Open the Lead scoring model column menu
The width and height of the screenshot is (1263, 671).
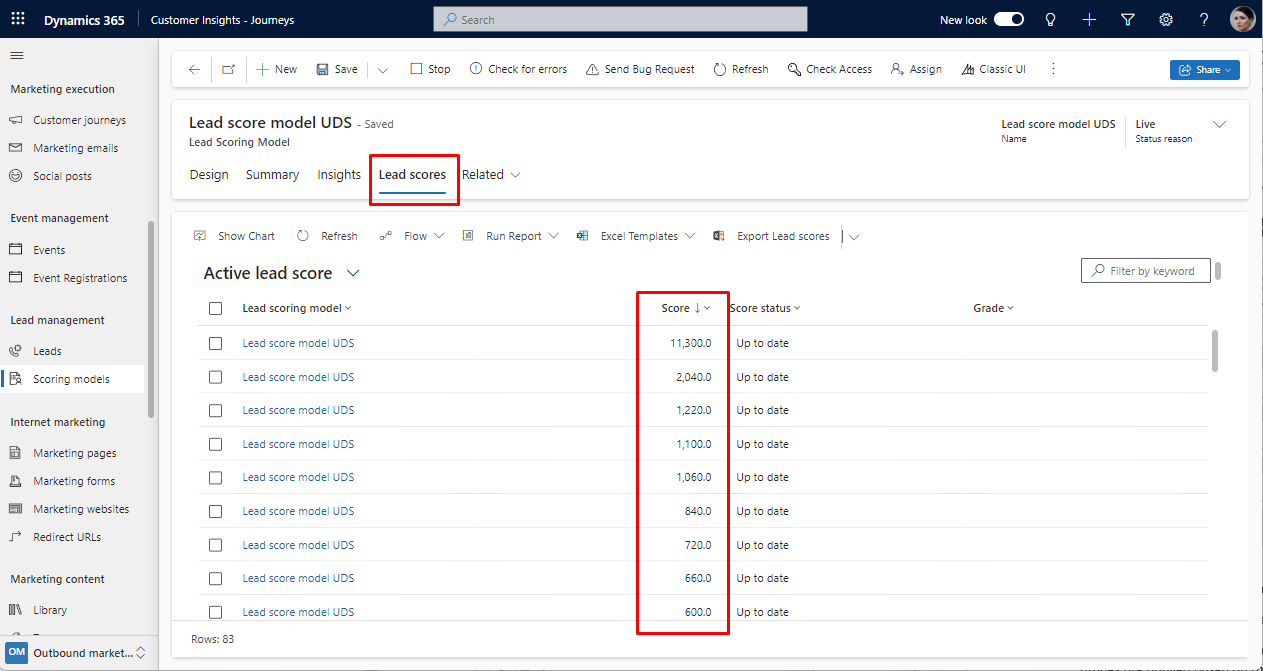click(x=297, y=308)
